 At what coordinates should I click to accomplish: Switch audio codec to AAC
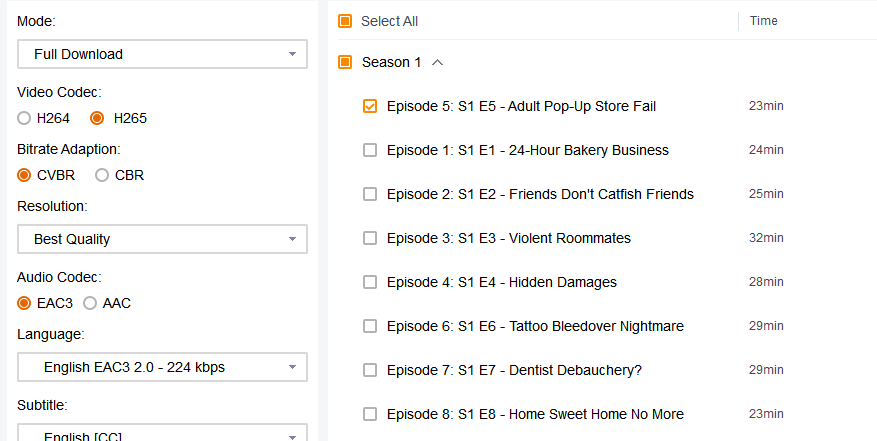(90, 303)
